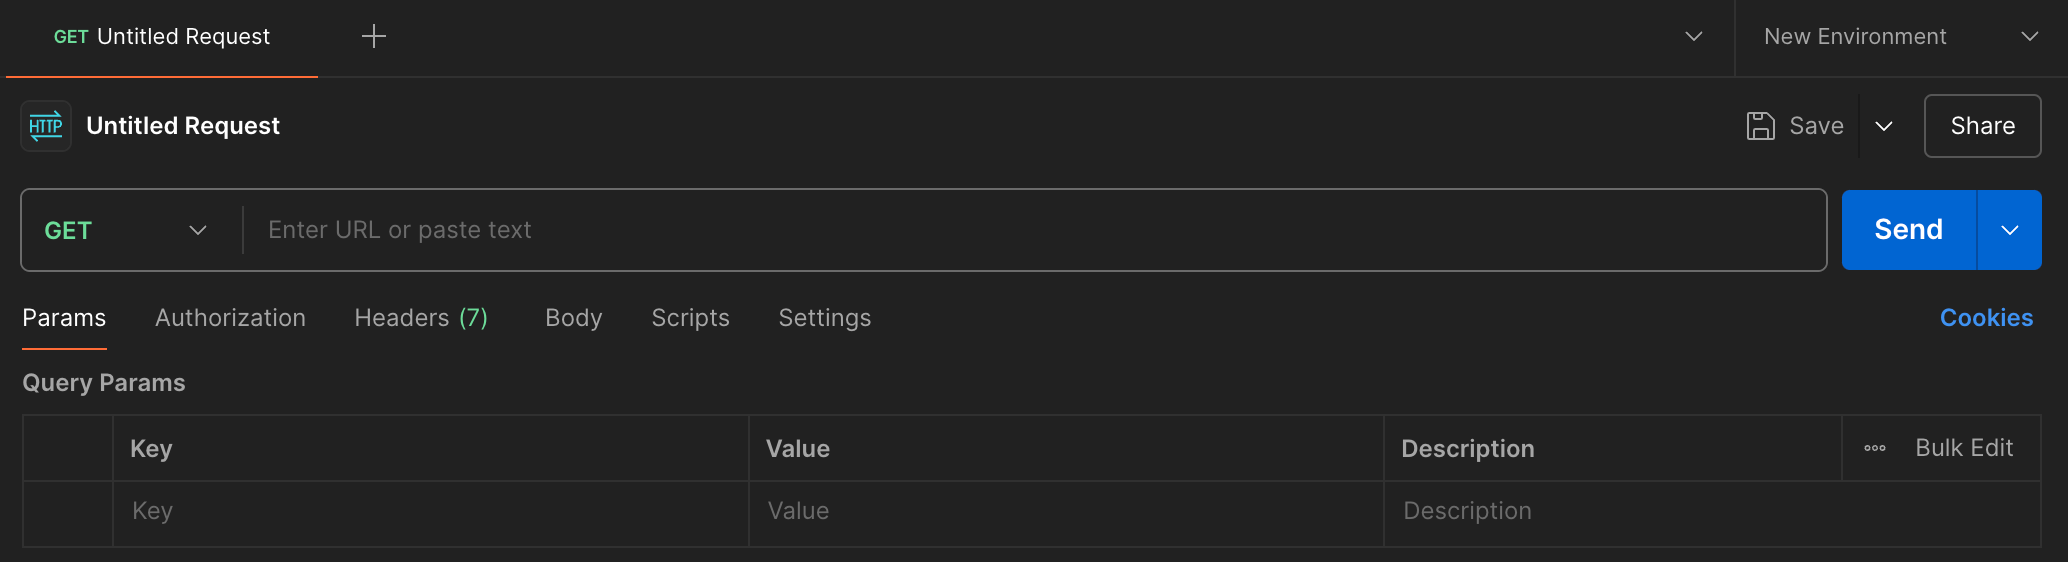Screen dimensions: 2068x562
Task: Click the Key cell in query params row
Action: 431,512
